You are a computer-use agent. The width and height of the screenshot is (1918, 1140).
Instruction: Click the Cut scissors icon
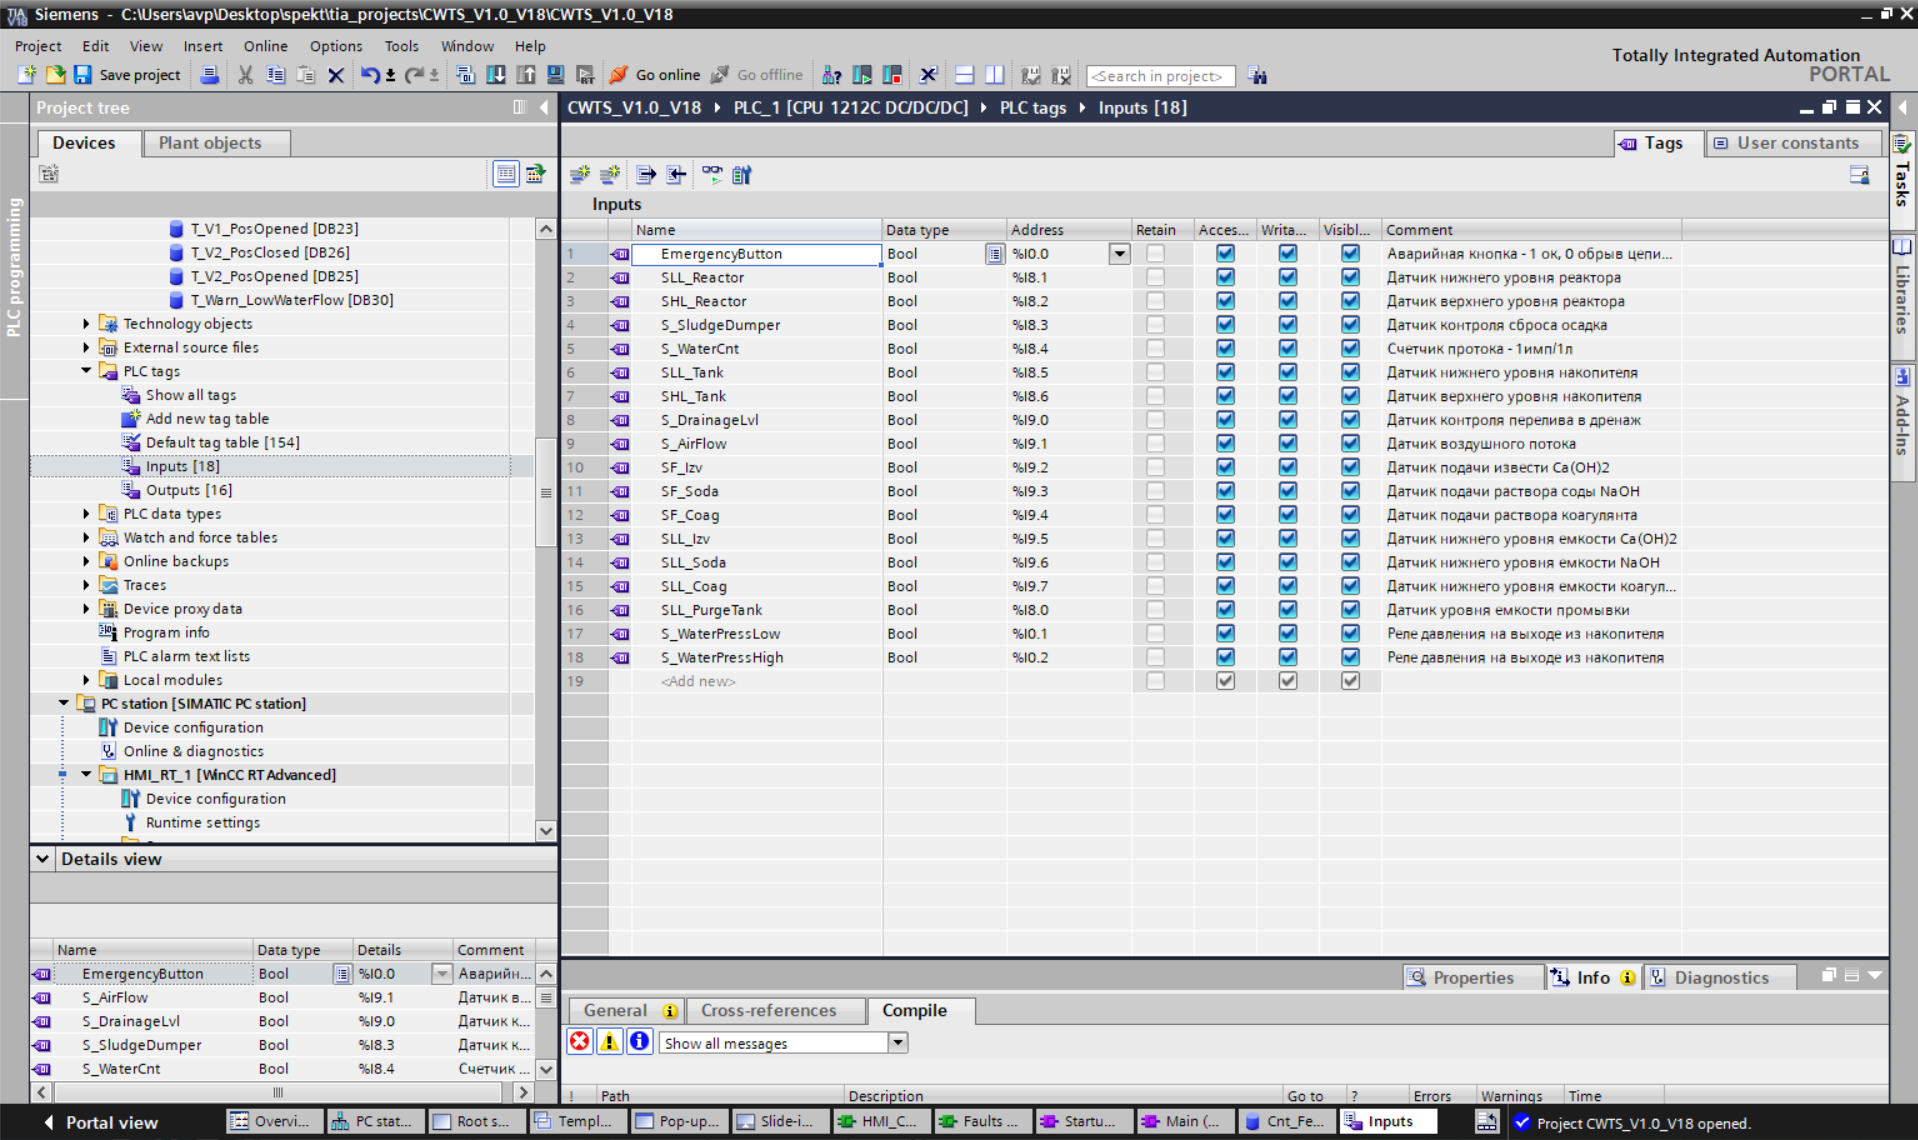coord(245,75)
